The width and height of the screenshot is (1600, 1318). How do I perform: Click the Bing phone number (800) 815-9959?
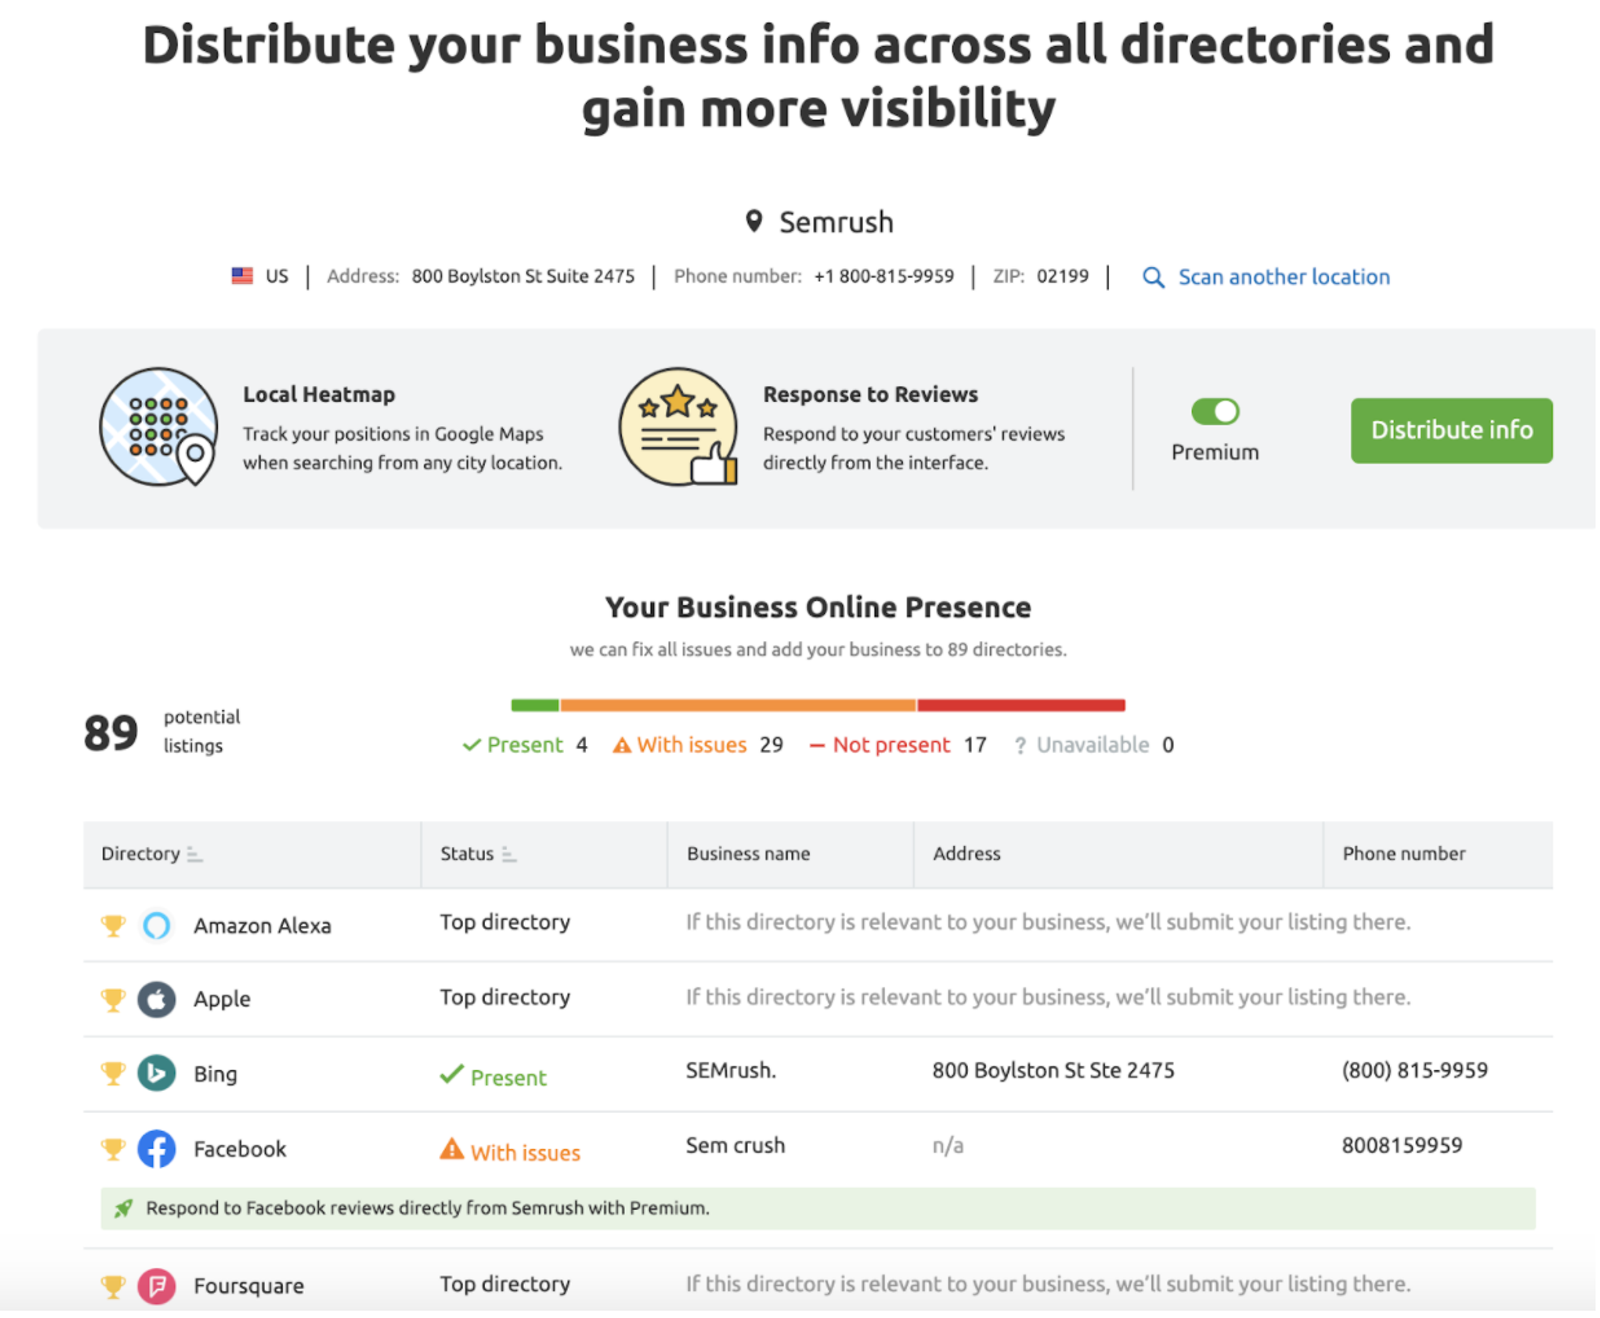click(x=1414, y=1070)
